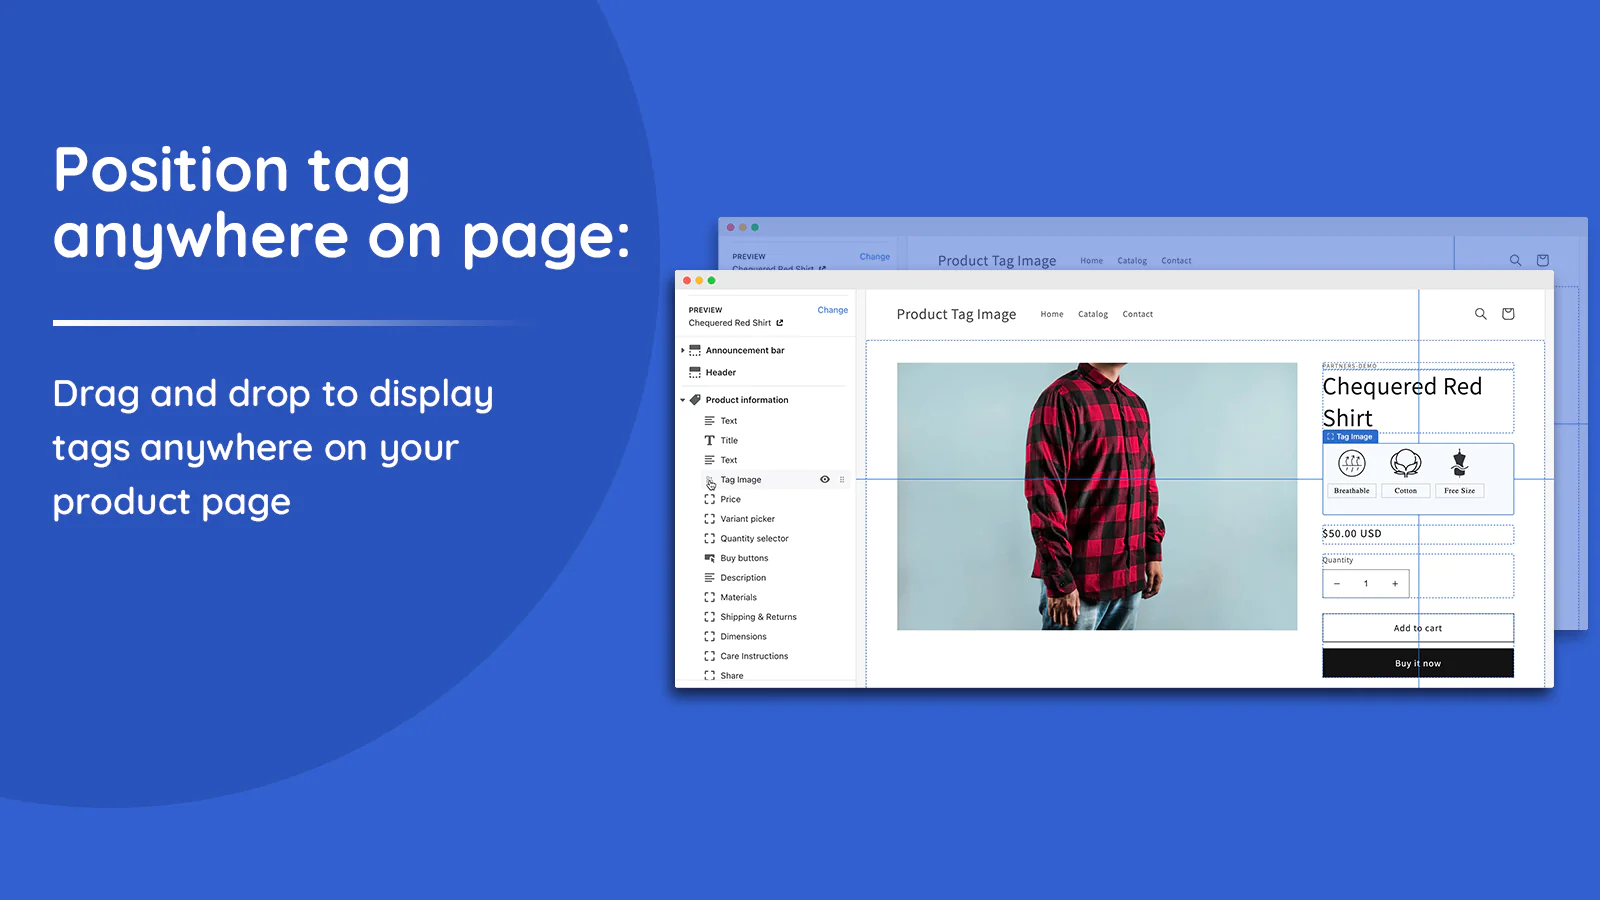Click the Care Instructions block icon
The image size is (1600, 900).
tap(709, 656)
